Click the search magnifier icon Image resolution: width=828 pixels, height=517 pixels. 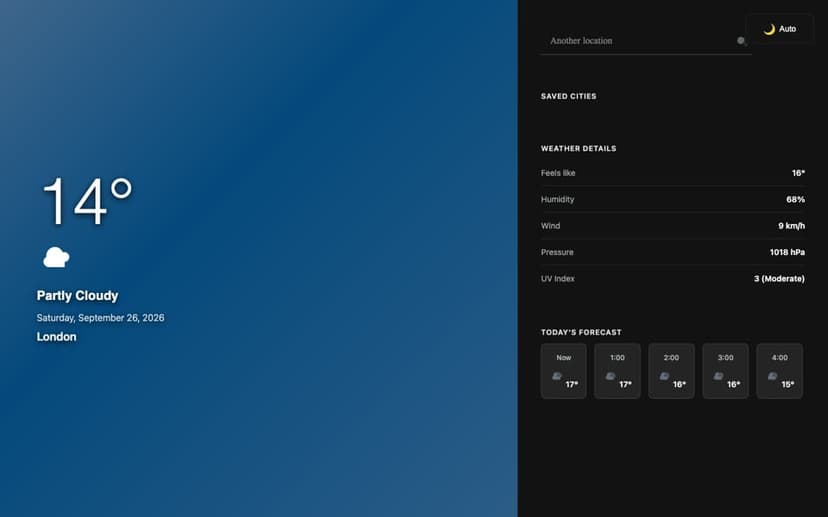coord(741,41)
